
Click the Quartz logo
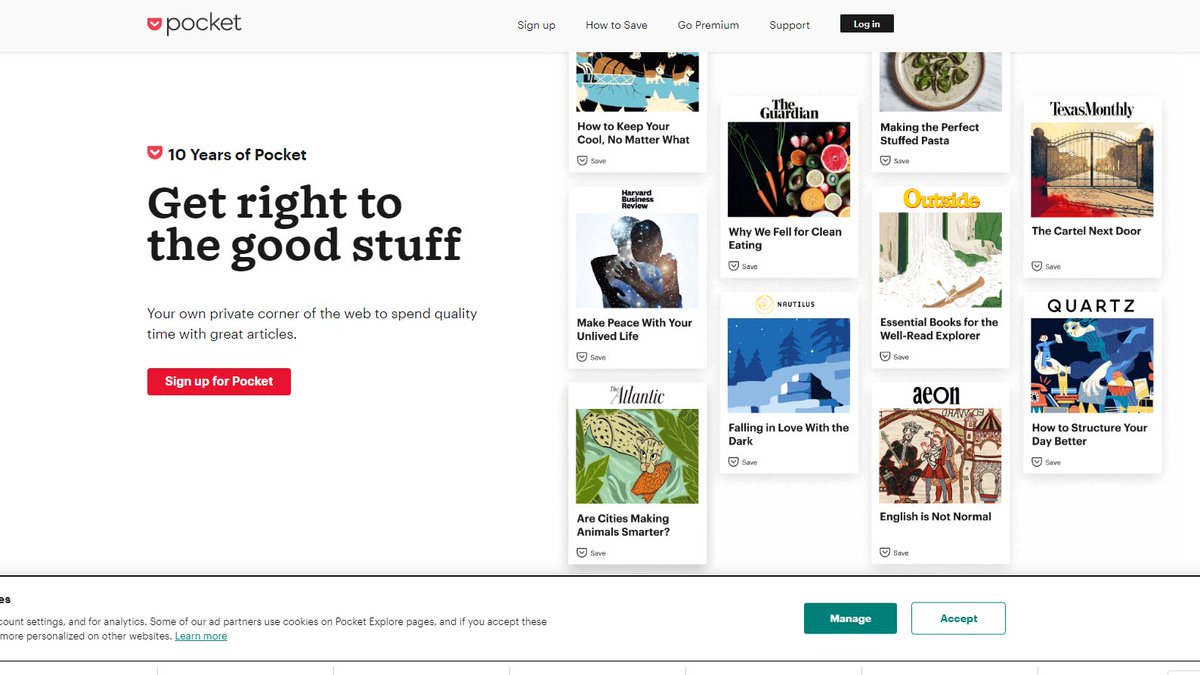(x=1092, y=305)
